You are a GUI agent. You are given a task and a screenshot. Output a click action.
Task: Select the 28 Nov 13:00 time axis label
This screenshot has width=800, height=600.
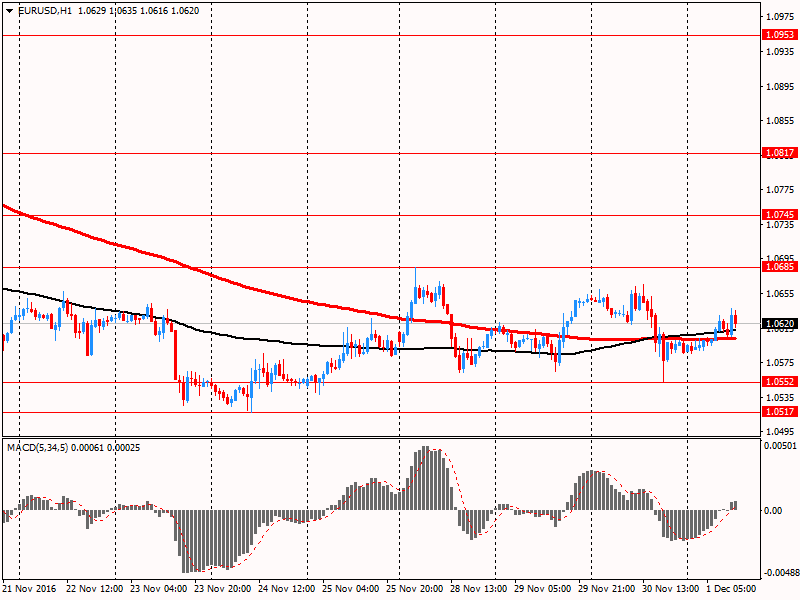pyautogui.click(x=479, y=588)
